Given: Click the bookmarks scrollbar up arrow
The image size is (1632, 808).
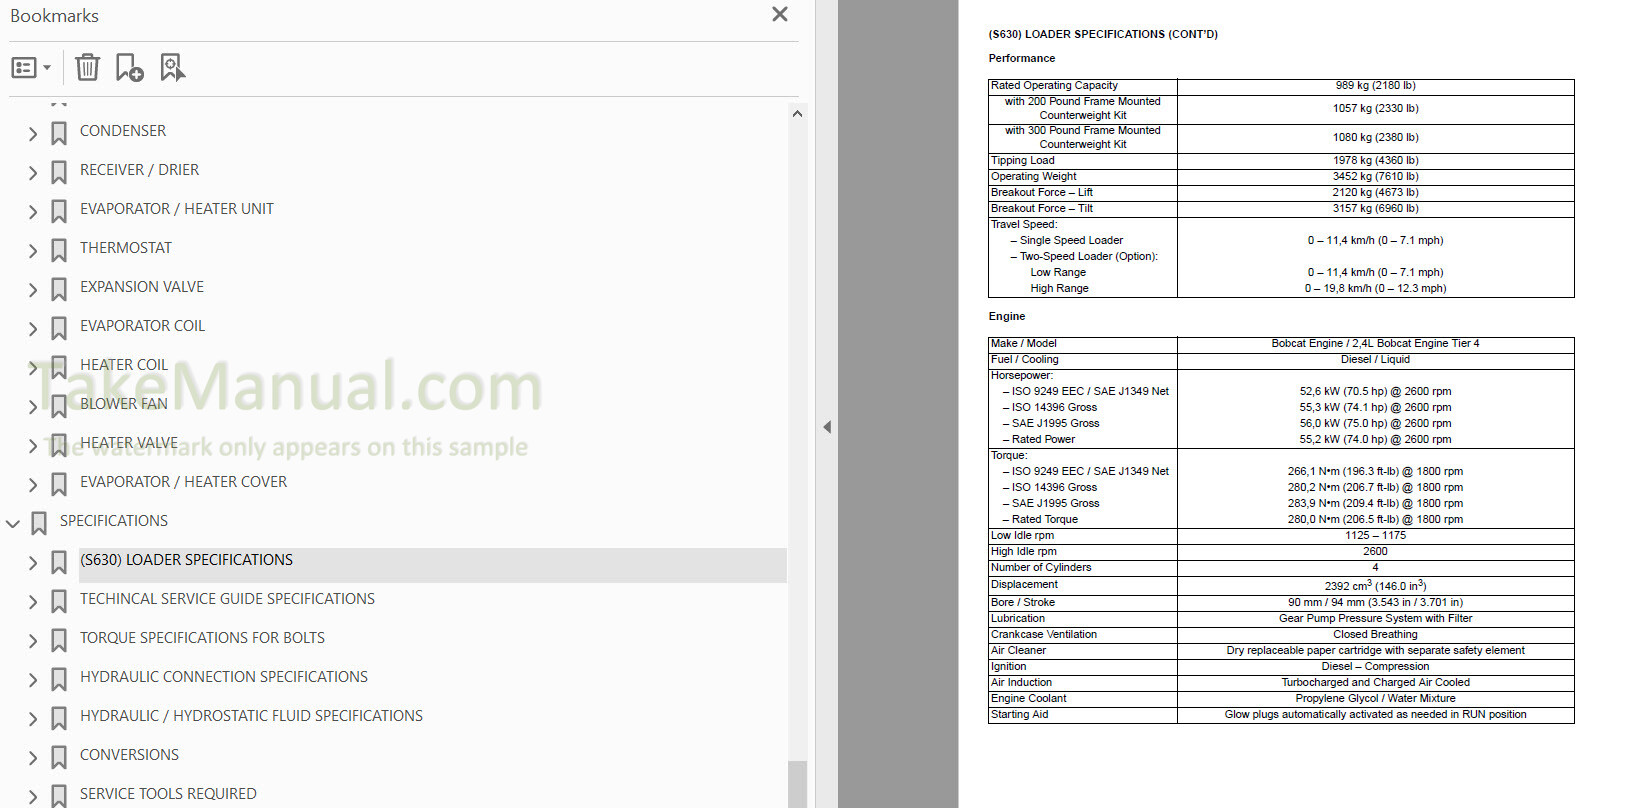Looking at the screenshot, I should point(797,114).
